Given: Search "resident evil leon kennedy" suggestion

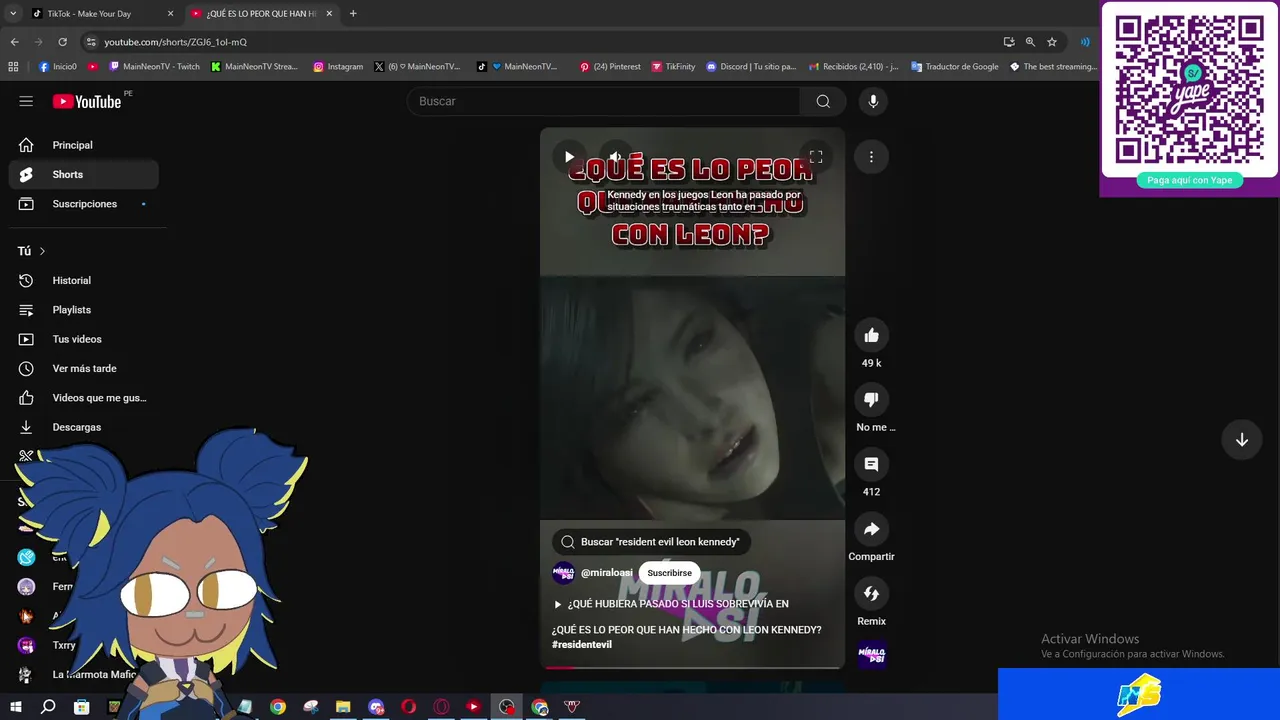Looking at the screenshot, I should (651, 542).
